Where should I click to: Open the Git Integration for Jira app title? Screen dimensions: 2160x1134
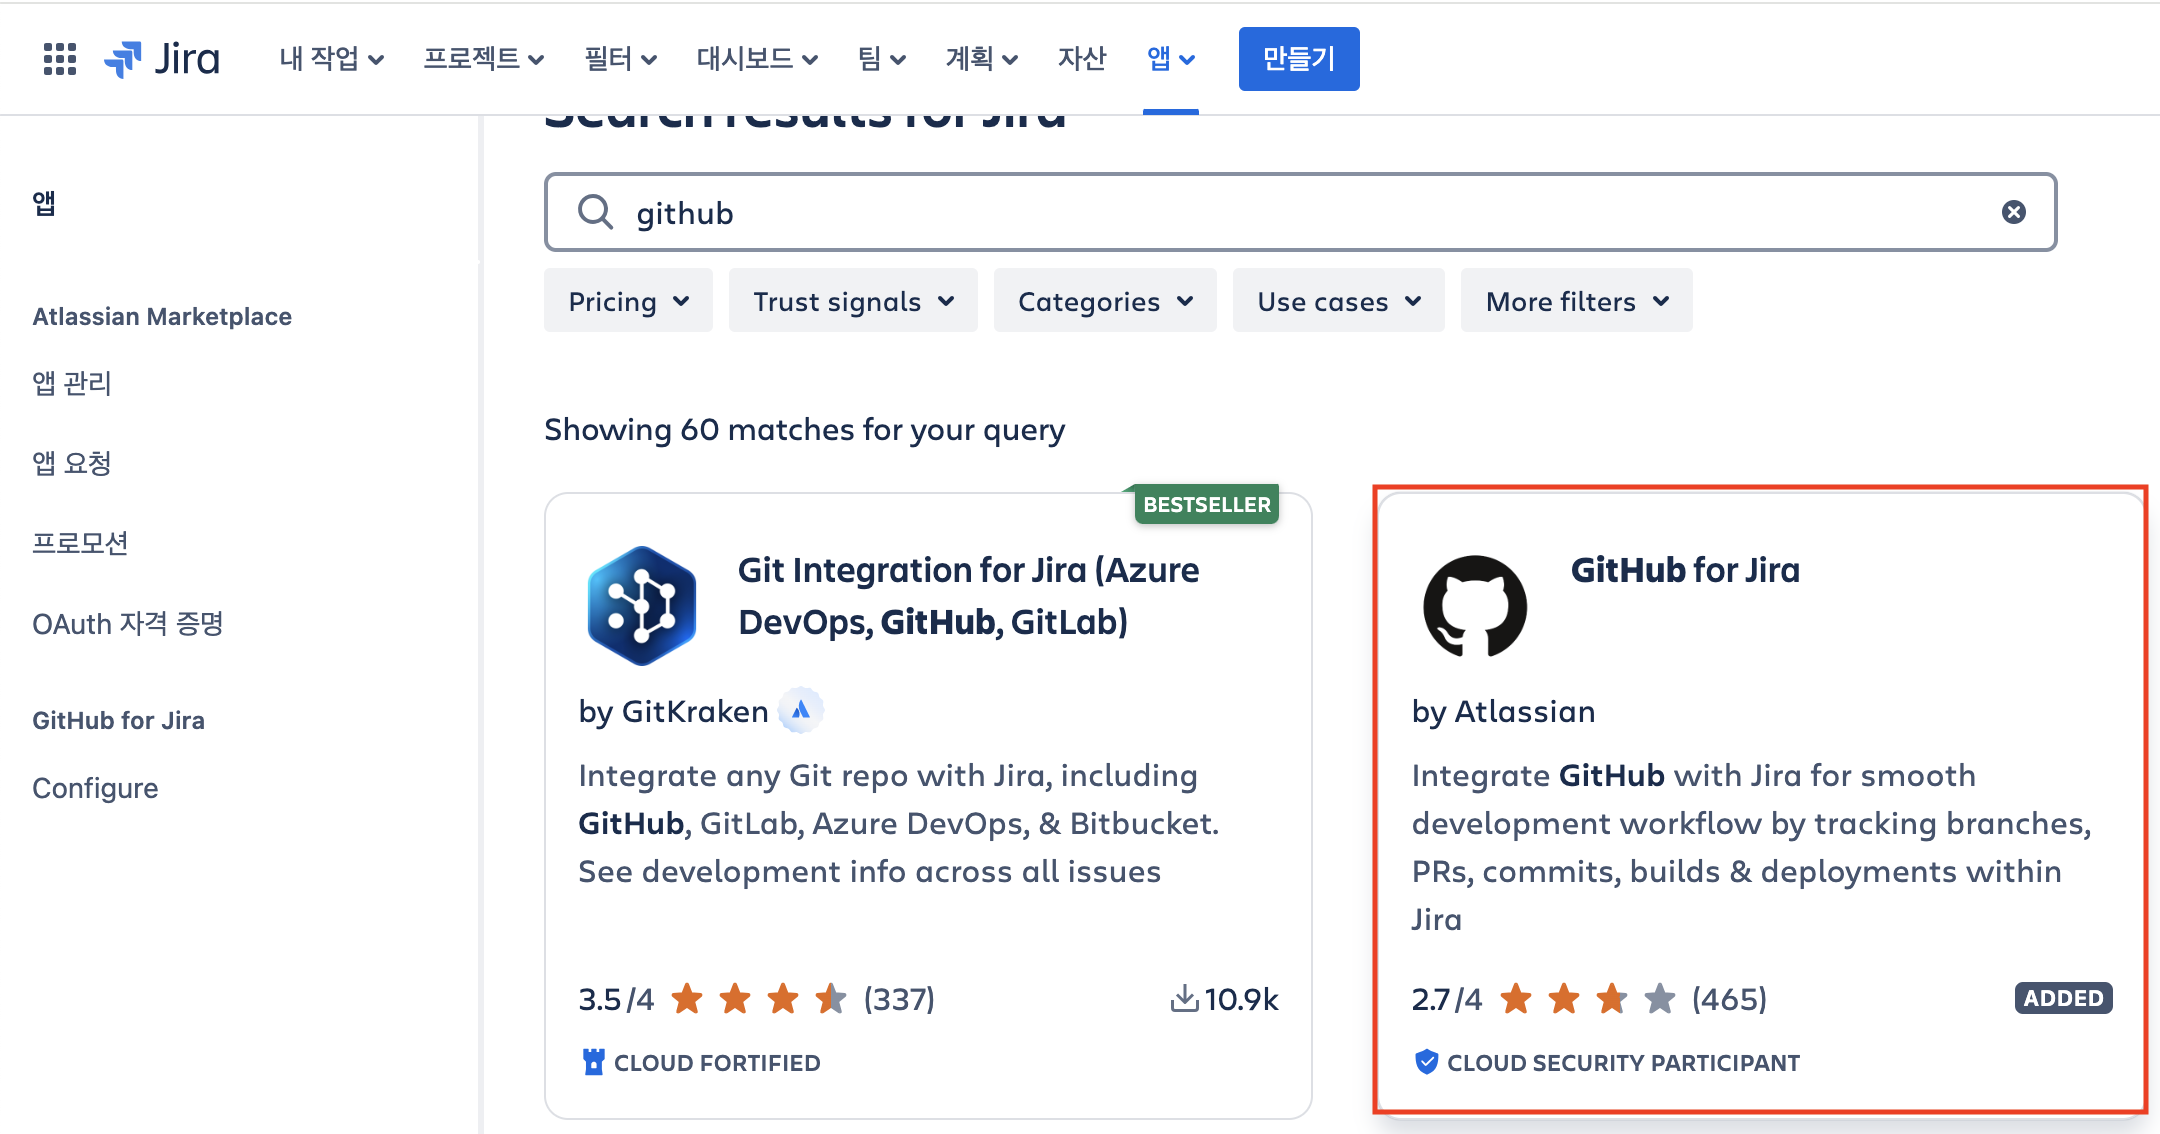point(968,596)
